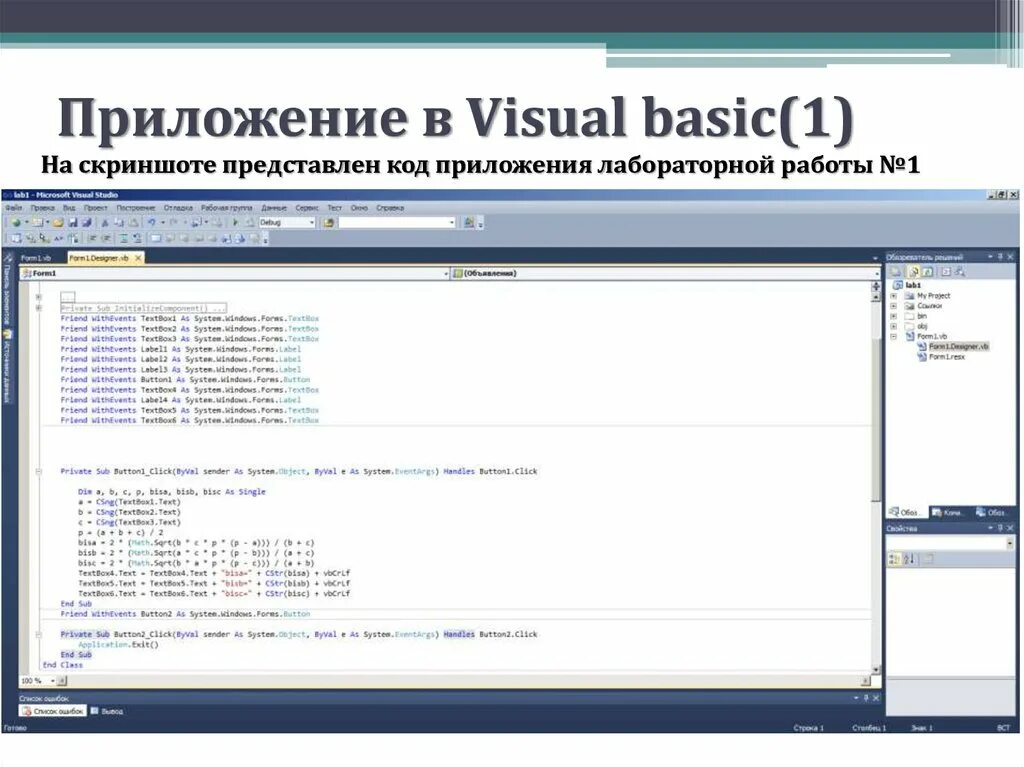Click the Save All icon

pos(86,223)
